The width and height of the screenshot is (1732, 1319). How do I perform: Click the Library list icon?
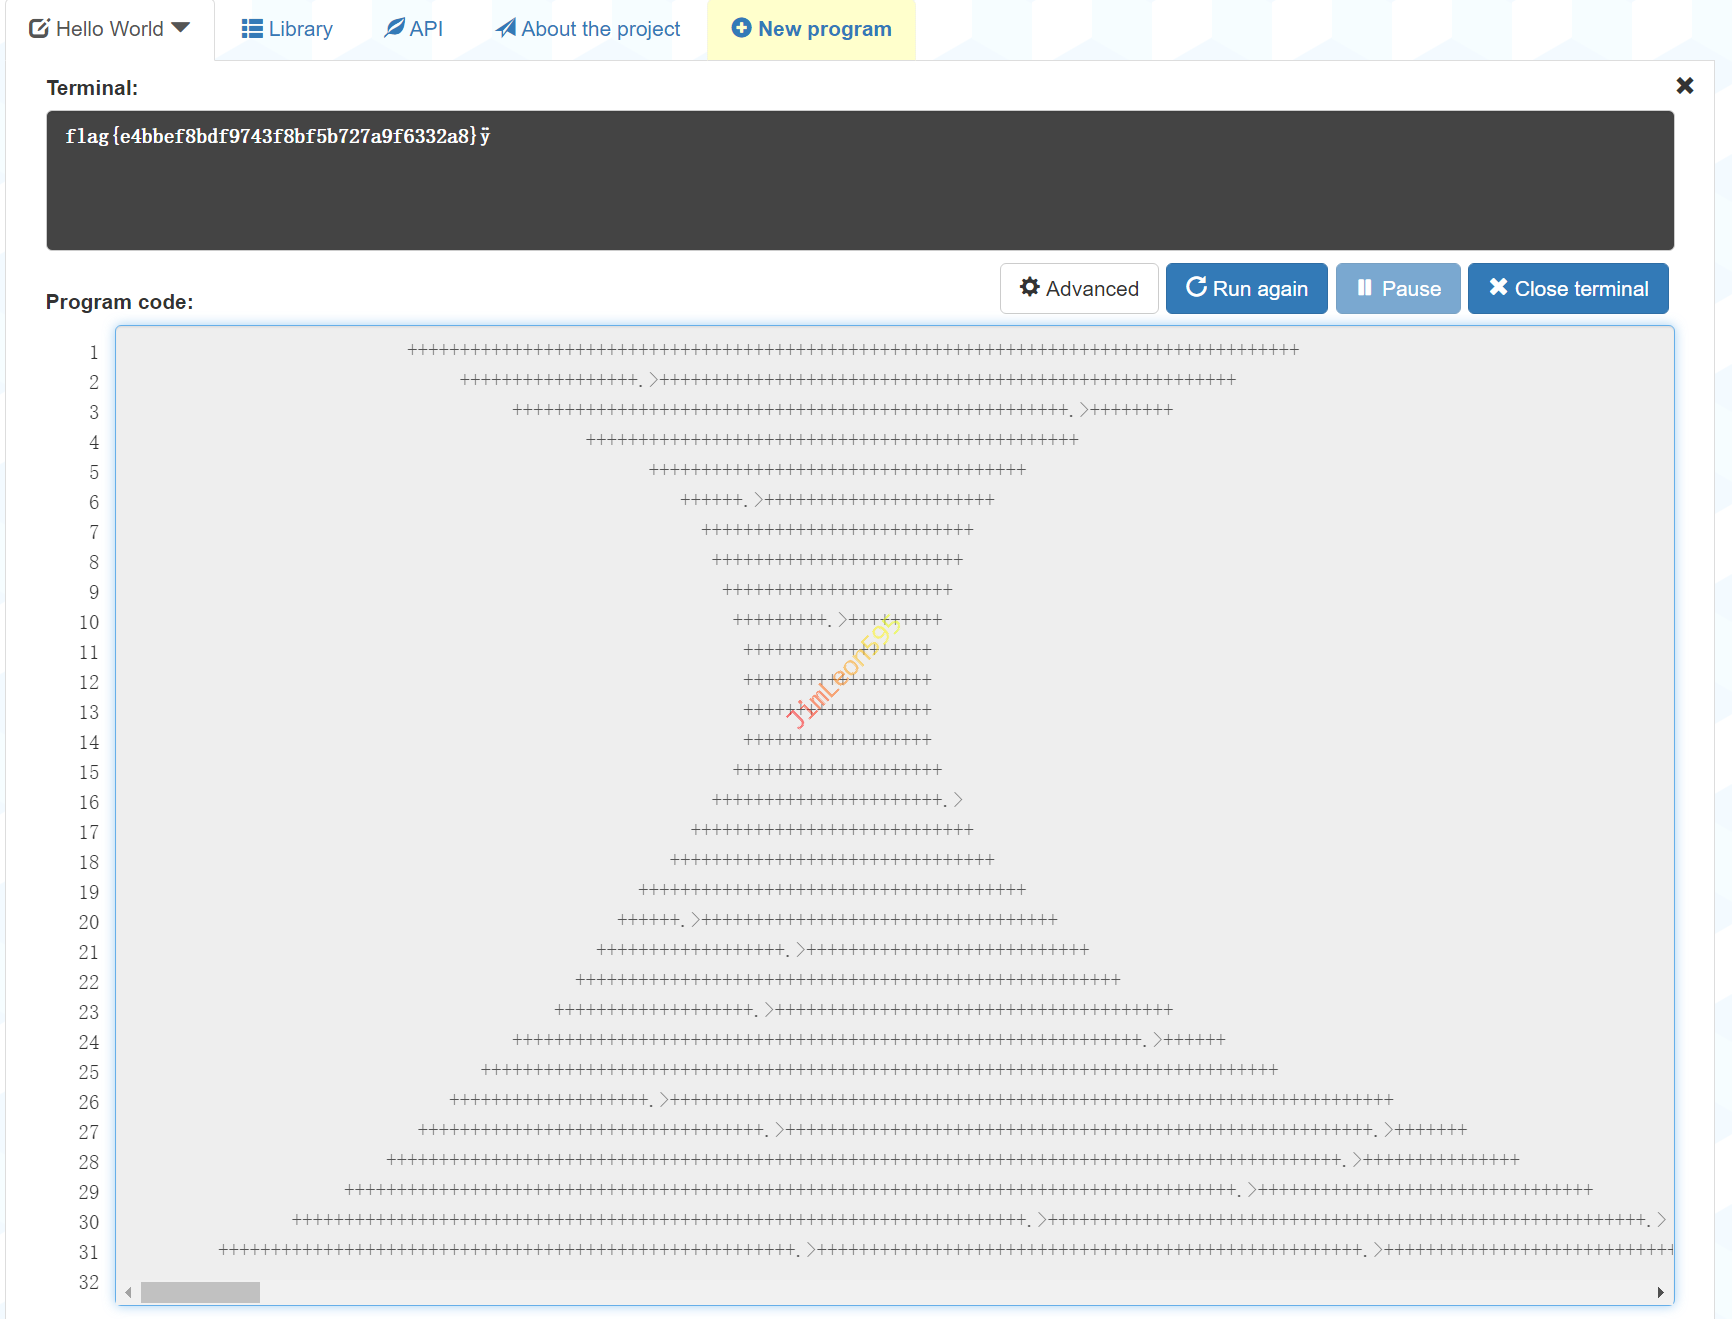[252, 29]
